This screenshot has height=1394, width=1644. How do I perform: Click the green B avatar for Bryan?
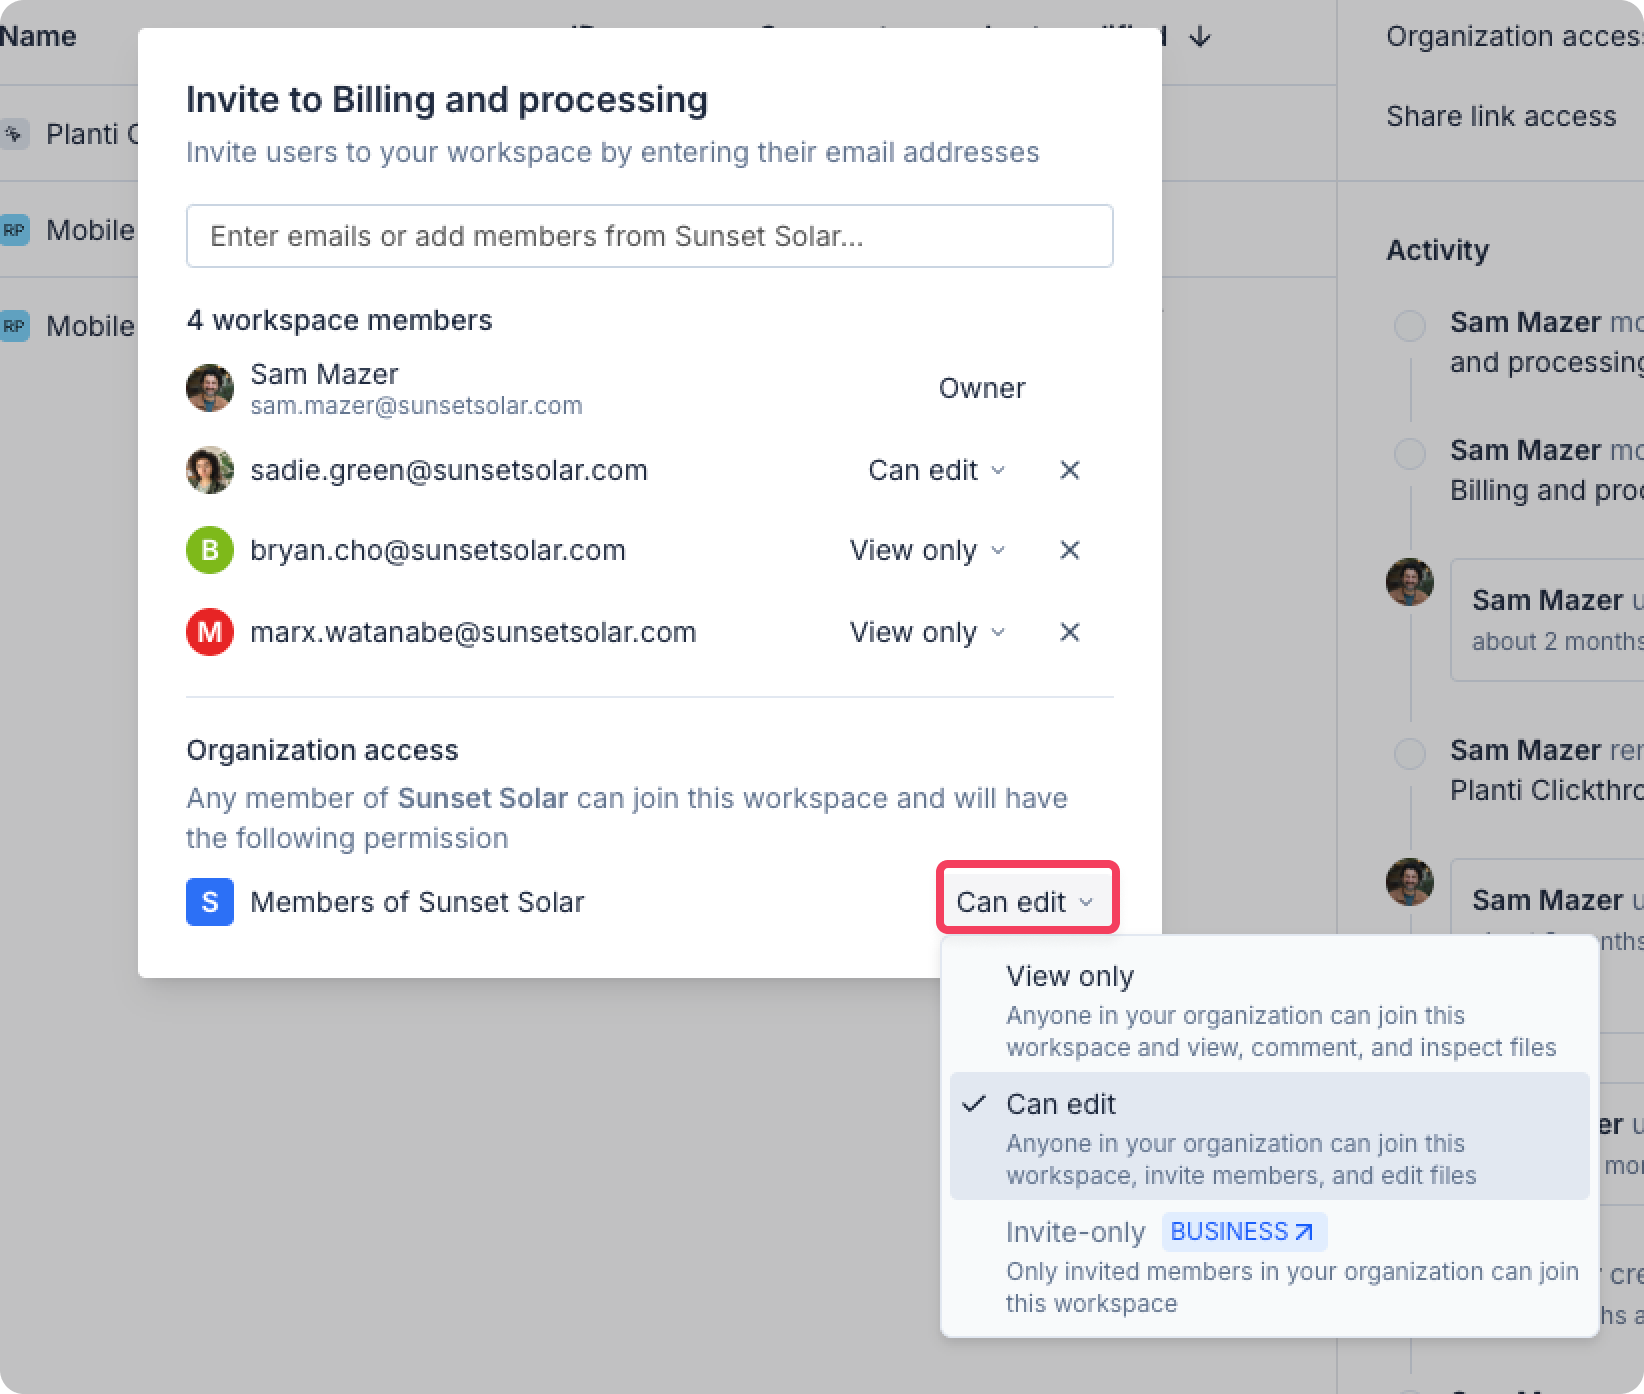(x=210, y=550)
